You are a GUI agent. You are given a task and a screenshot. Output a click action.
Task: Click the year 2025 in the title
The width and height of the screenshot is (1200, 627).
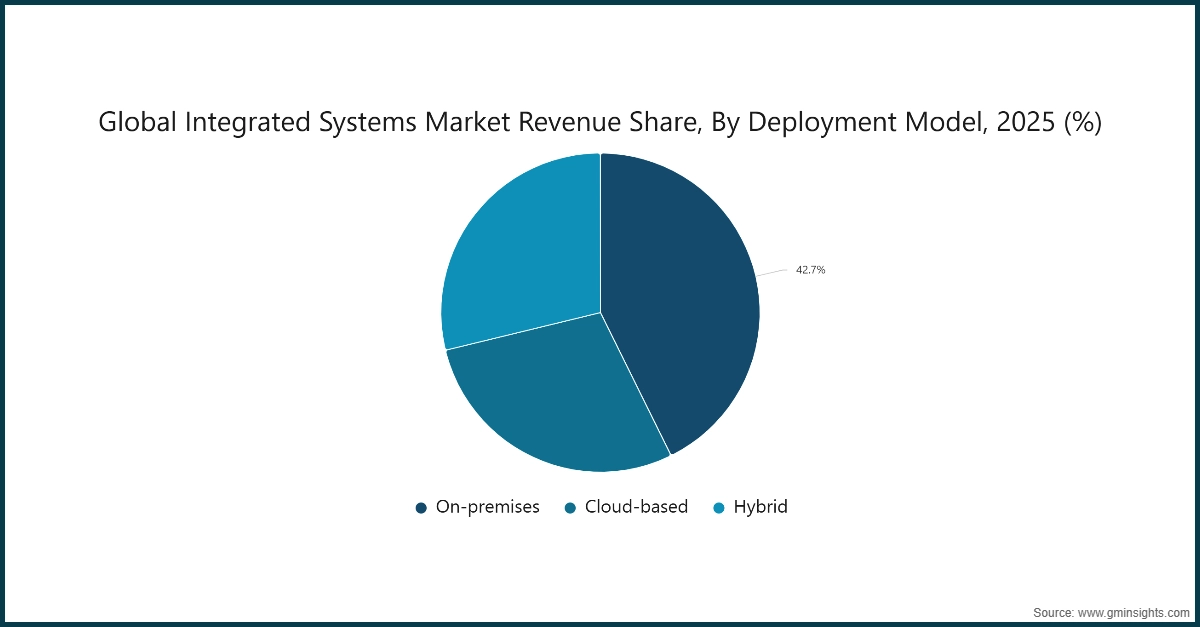1026,122
